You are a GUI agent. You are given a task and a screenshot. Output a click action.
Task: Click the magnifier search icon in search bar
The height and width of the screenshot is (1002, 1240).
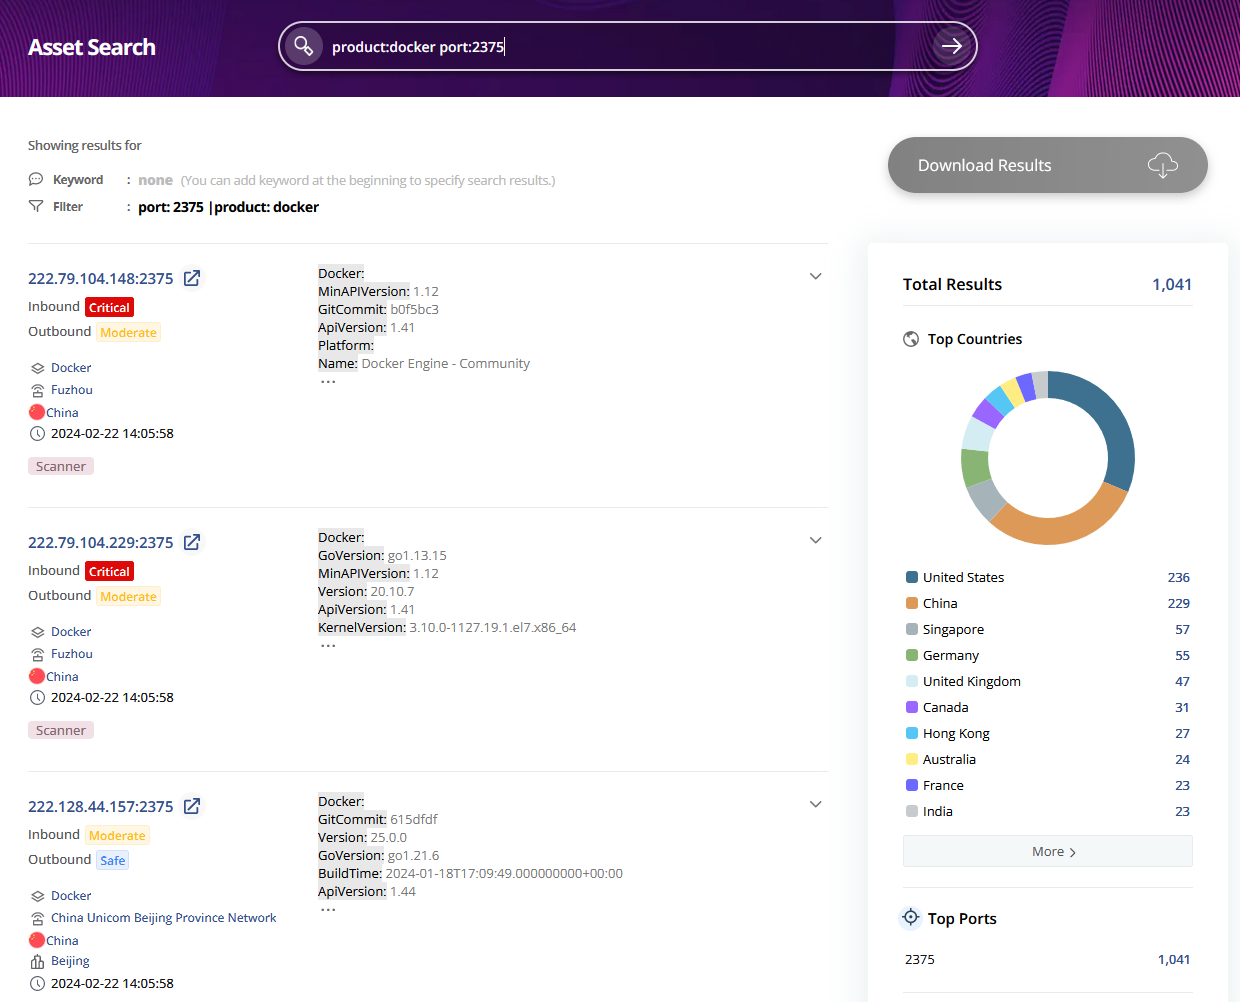303,46
